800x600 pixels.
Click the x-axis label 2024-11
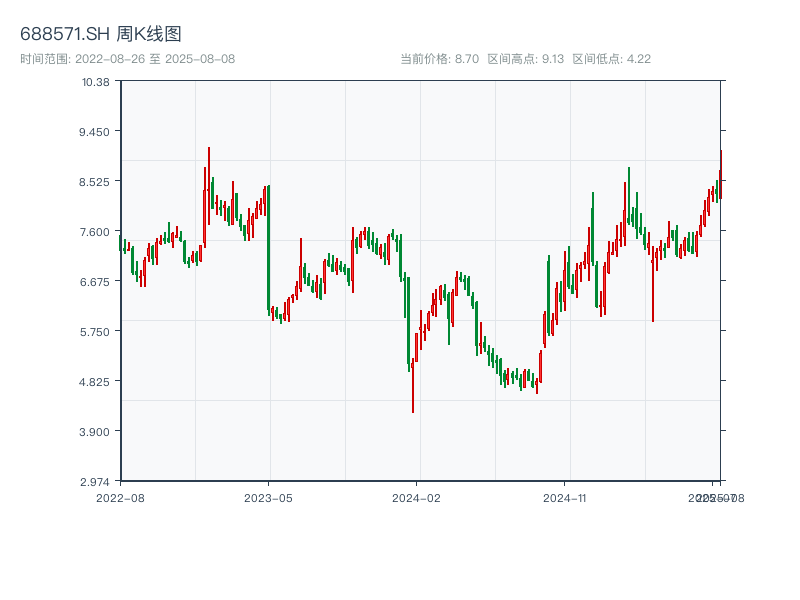click(564, 498)
